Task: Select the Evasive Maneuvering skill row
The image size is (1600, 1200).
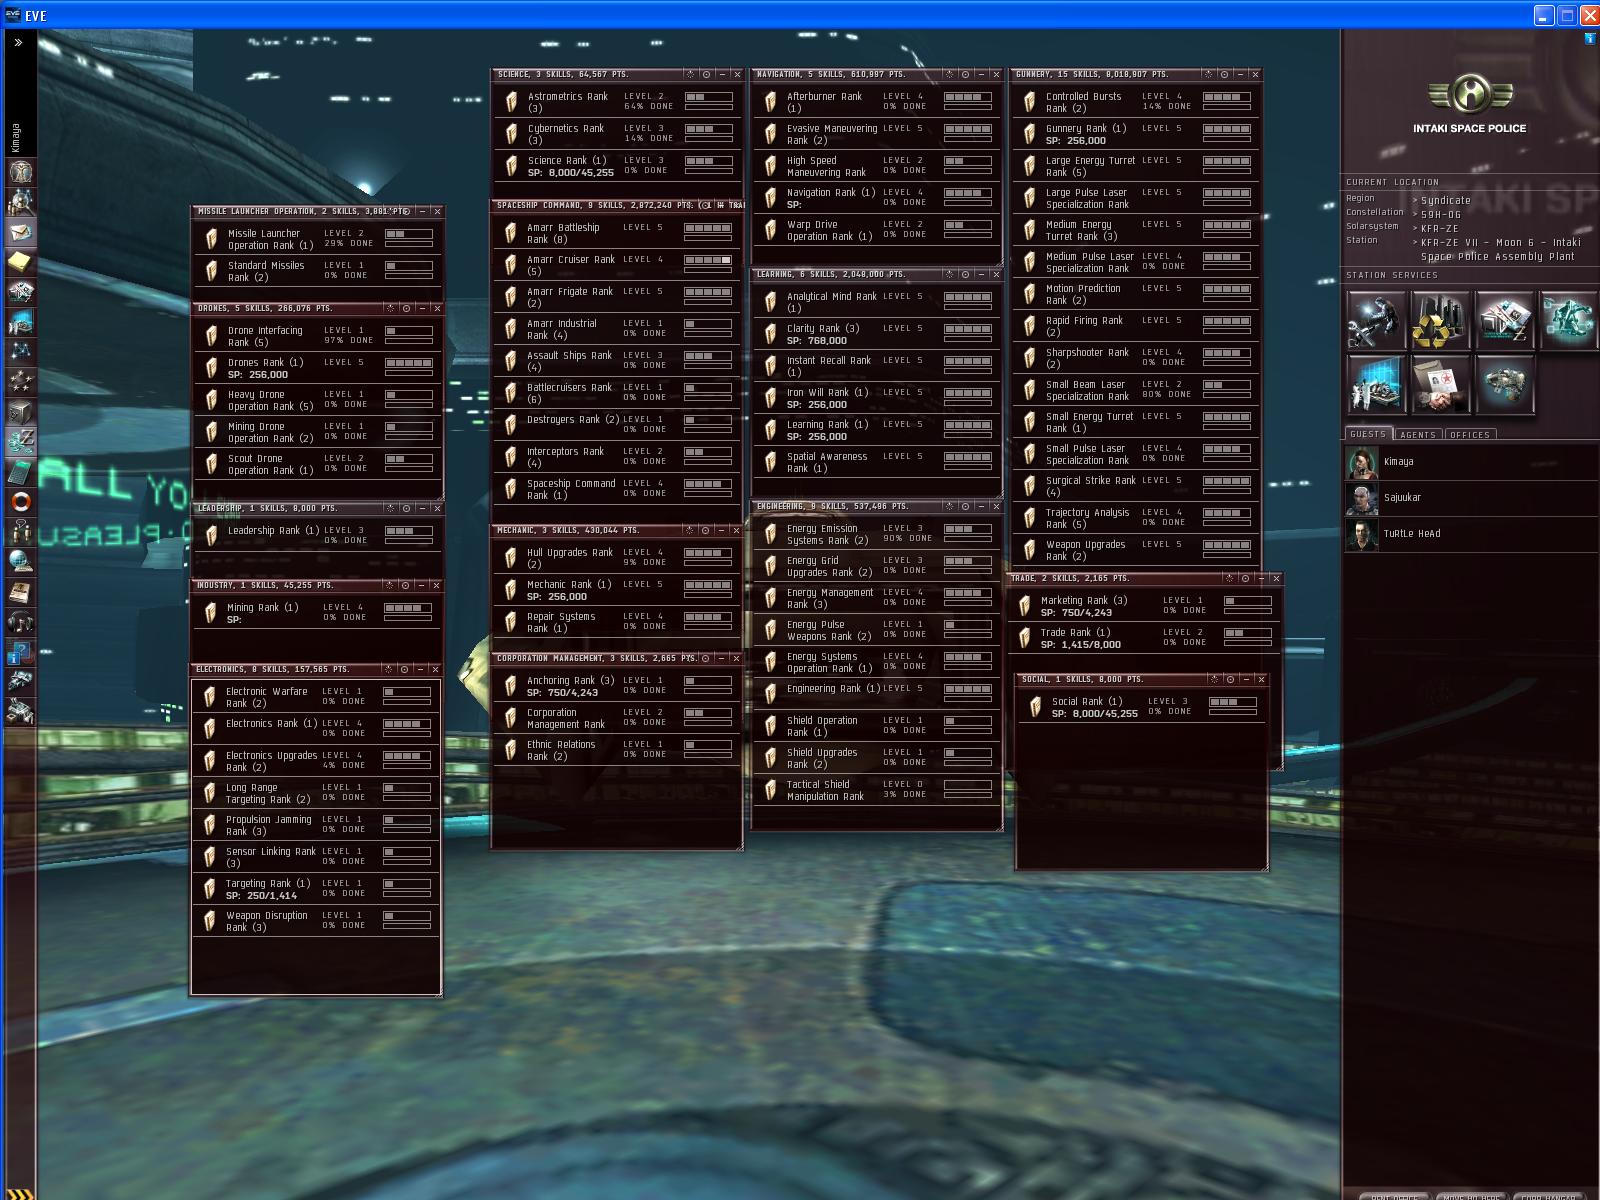Action: coord(876,134)
